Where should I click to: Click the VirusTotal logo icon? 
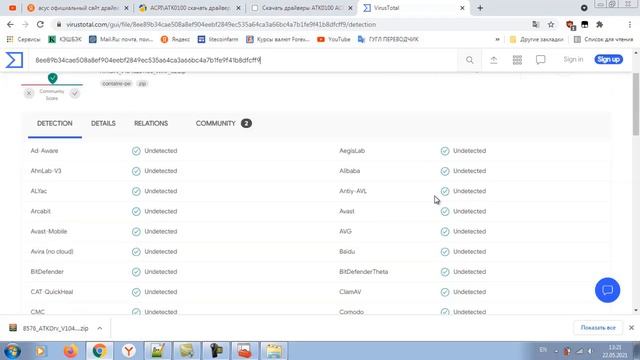point(14,60)
